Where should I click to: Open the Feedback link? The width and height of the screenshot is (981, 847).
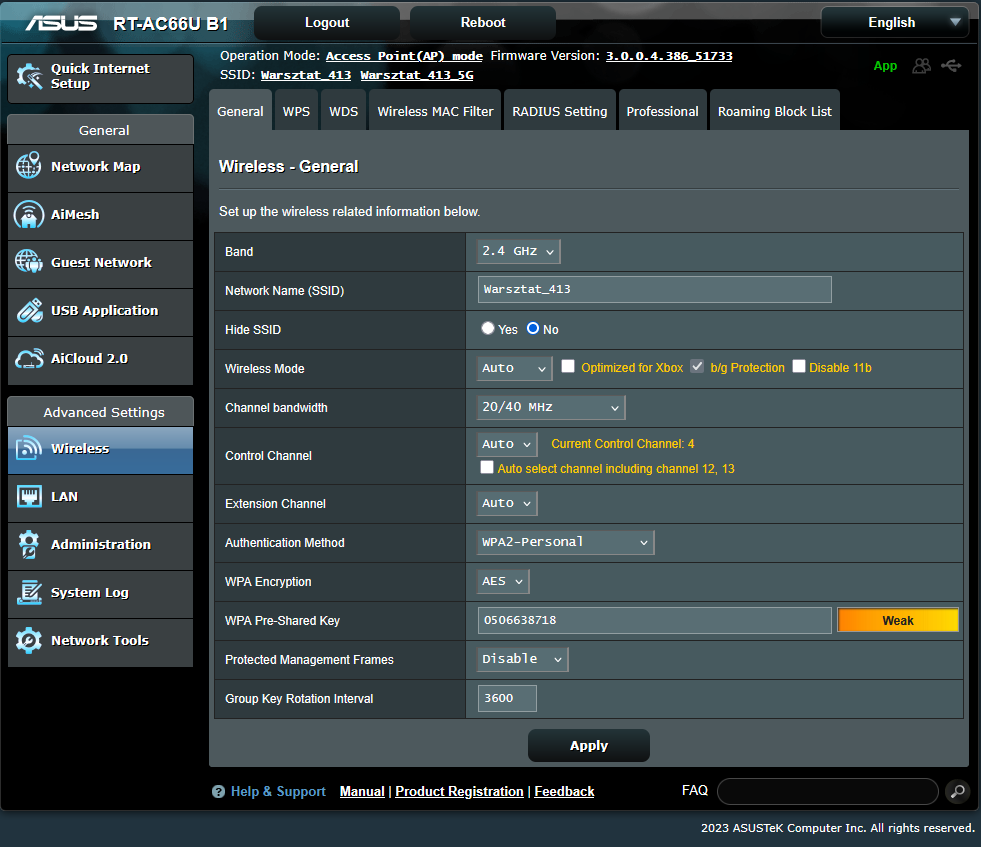coord(564,791)
